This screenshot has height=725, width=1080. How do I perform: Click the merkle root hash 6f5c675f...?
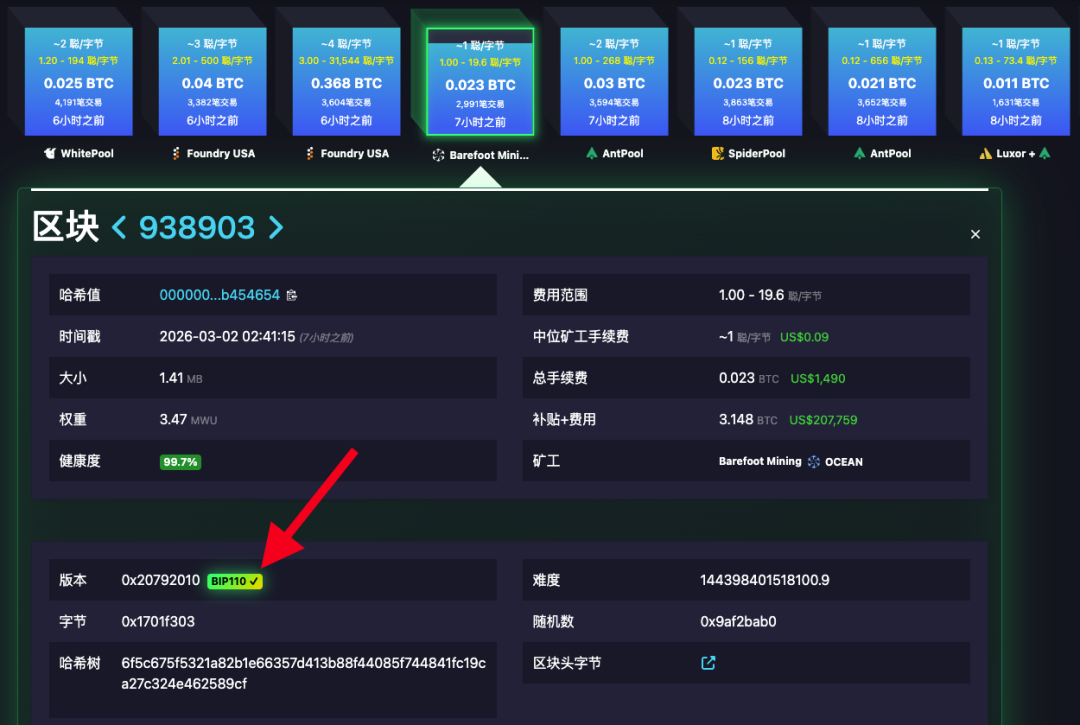[304, 673]
